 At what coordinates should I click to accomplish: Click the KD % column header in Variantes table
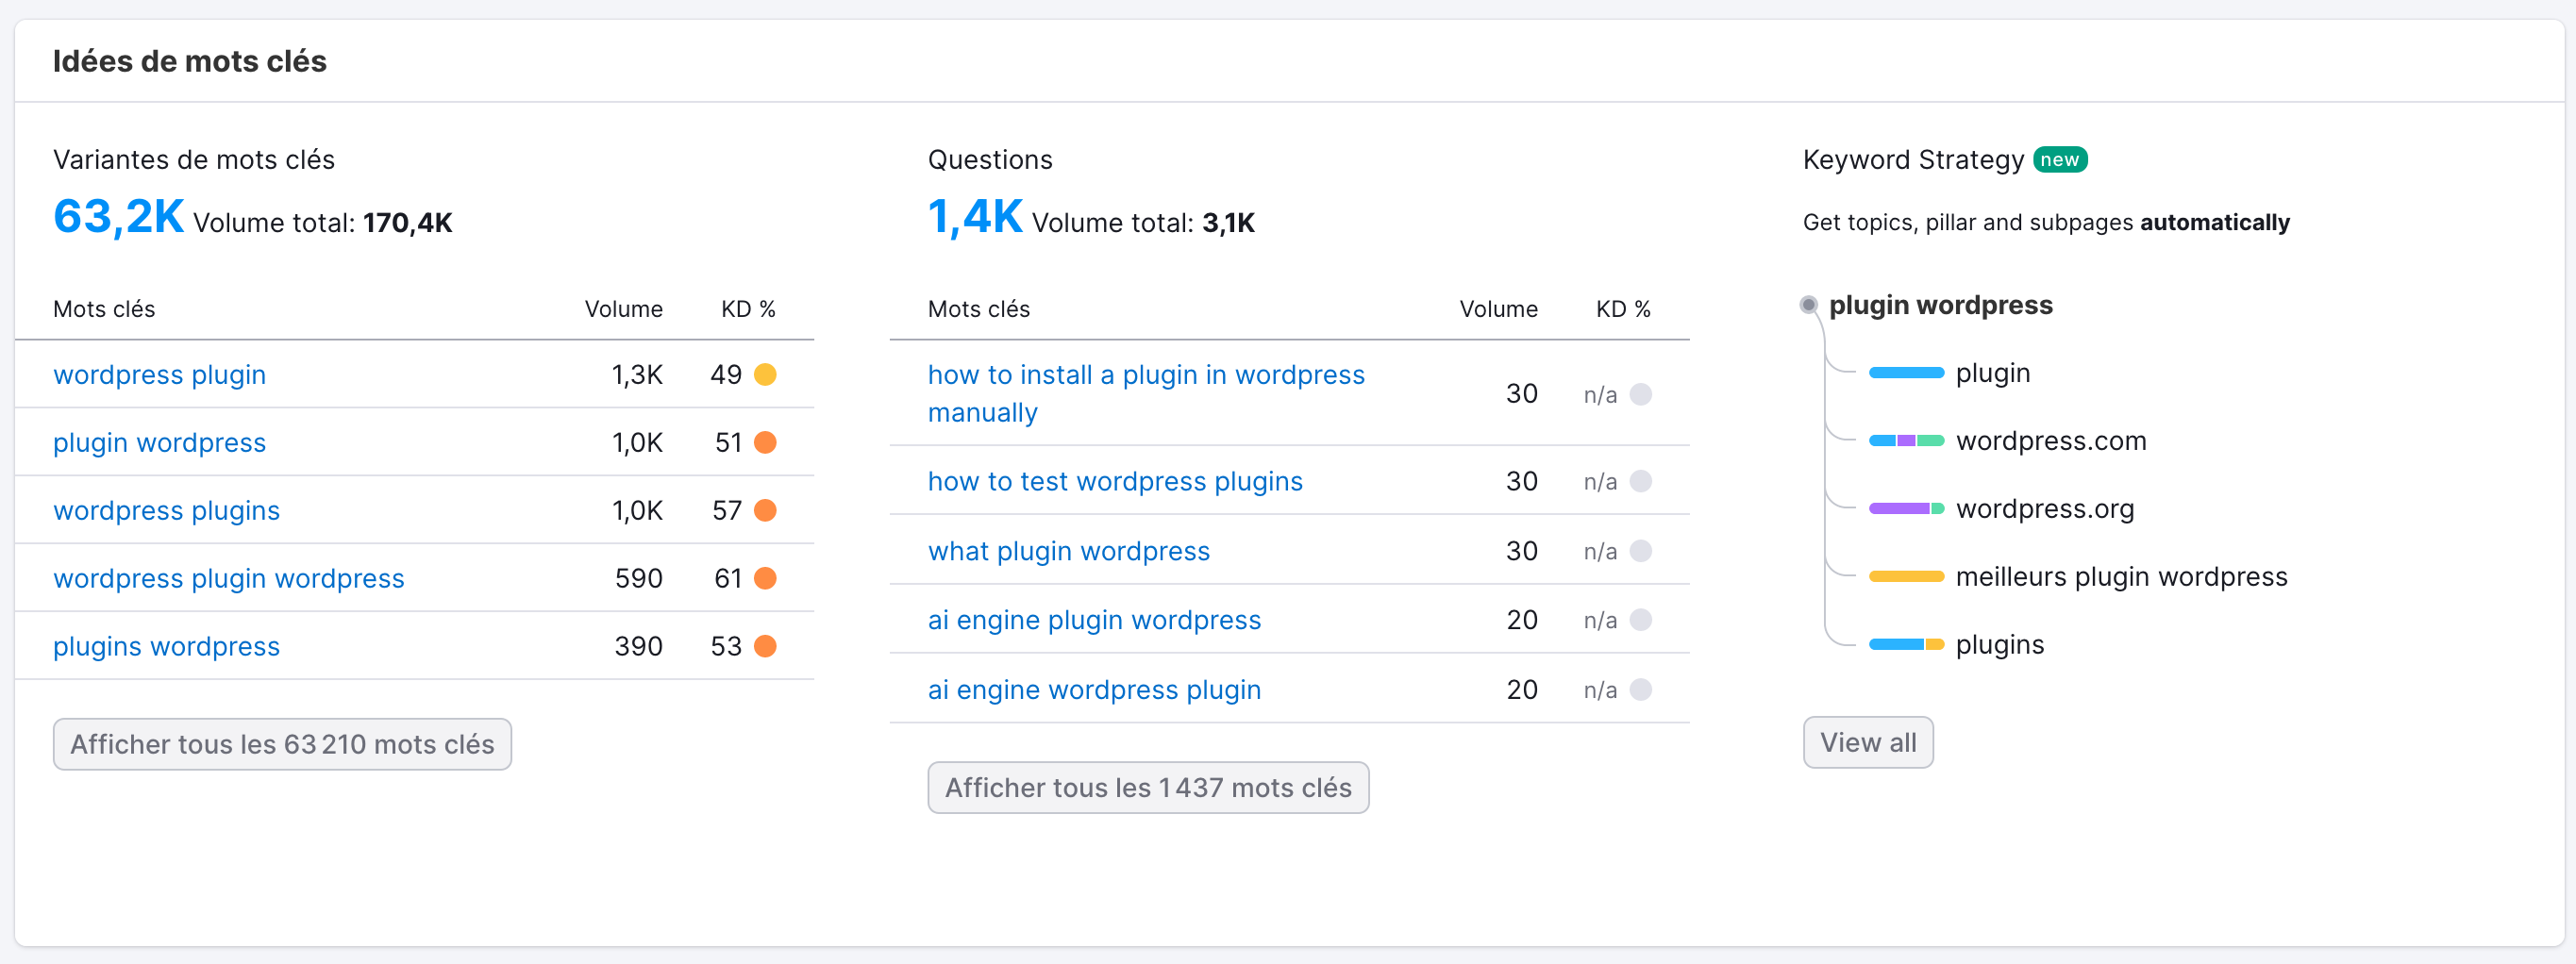(x=748, y=309)
